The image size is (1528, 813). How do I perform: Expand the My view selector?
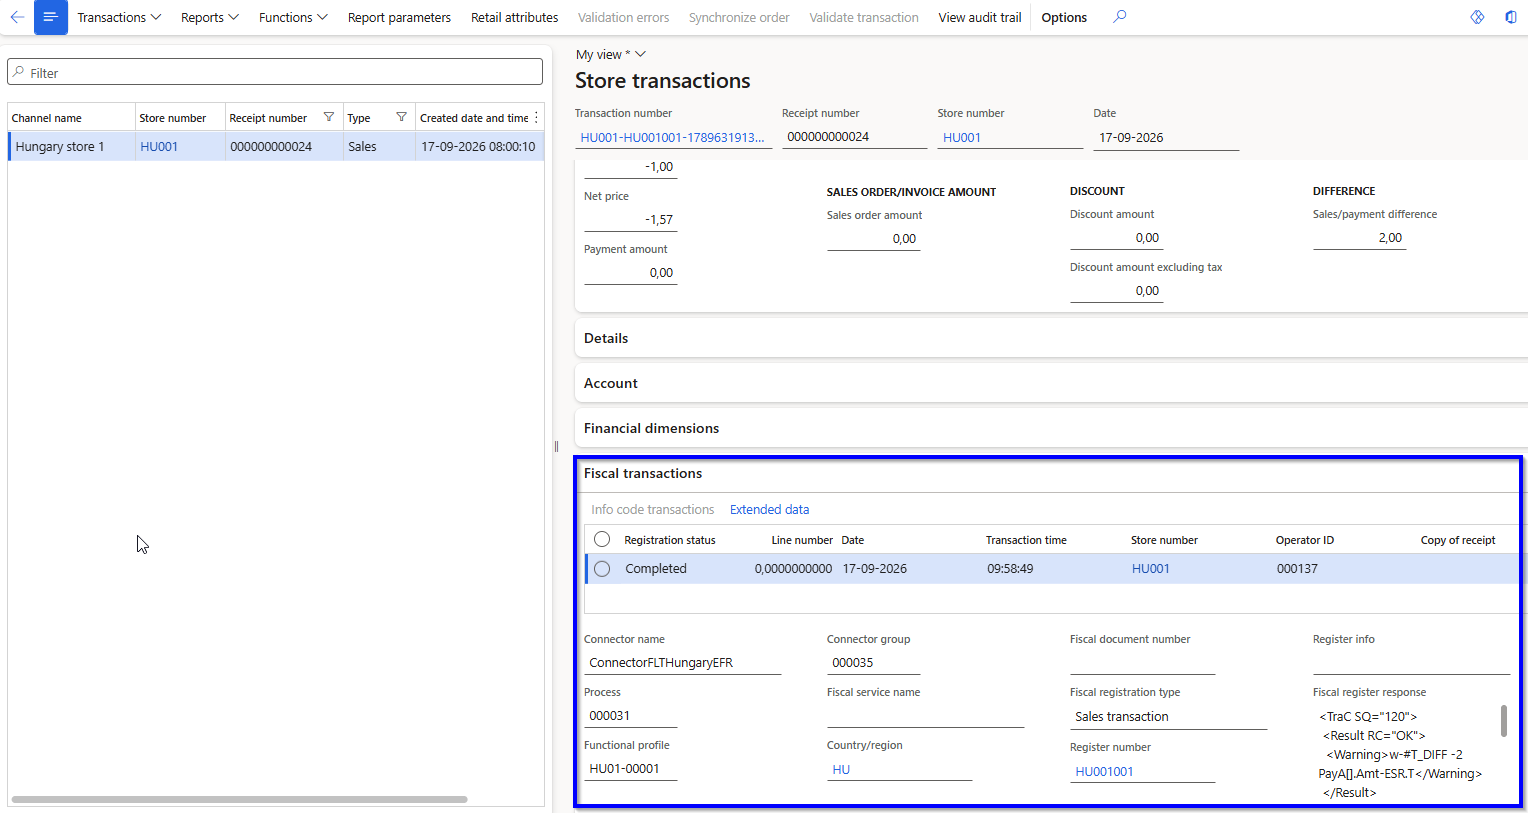(x=611, y=54)
